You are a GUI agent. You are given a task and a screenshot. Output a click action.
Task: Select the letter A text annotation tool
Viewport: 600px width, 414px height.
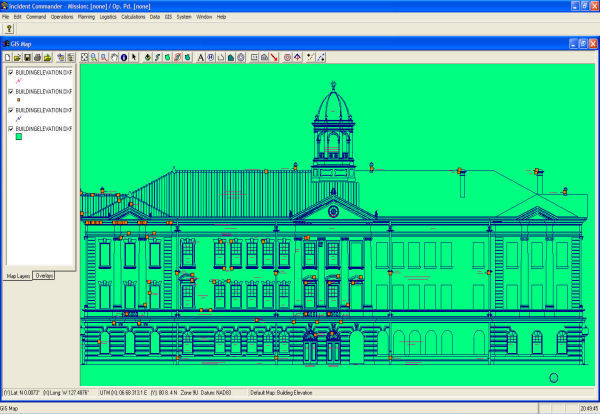point(201,57)
